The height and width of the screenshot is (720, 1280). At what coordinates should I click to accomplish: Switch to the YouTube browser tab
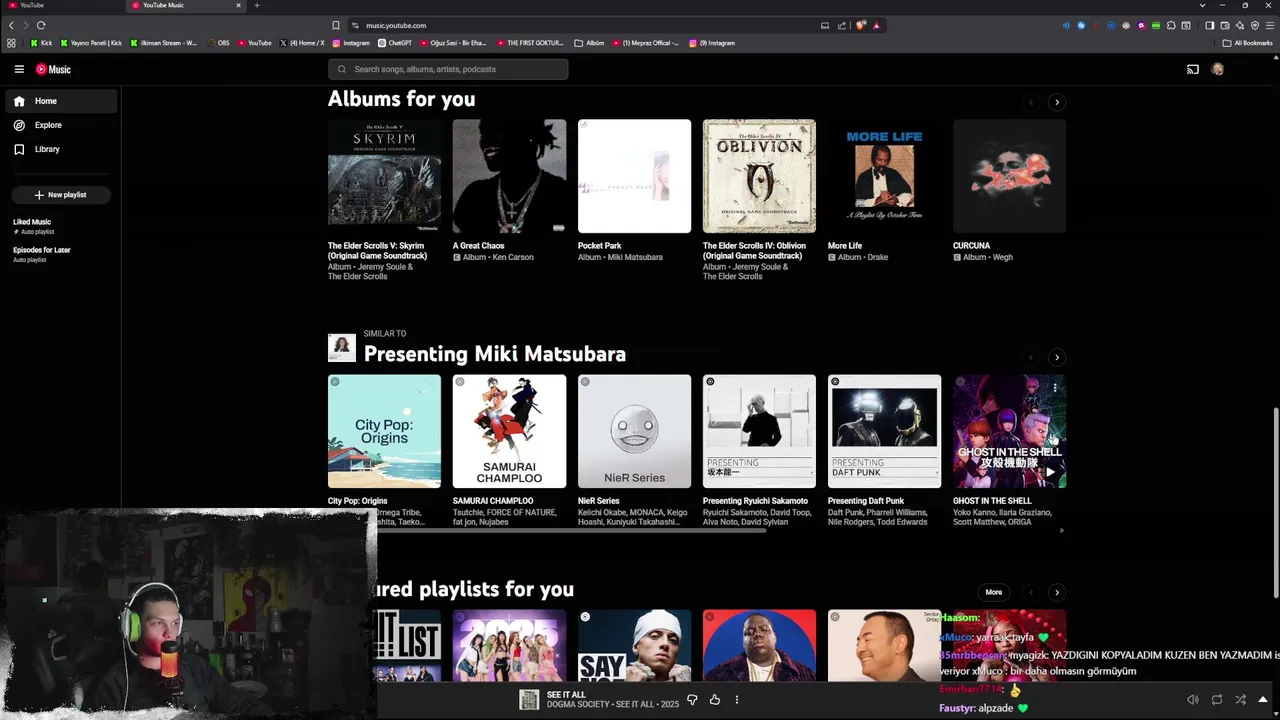60,5
